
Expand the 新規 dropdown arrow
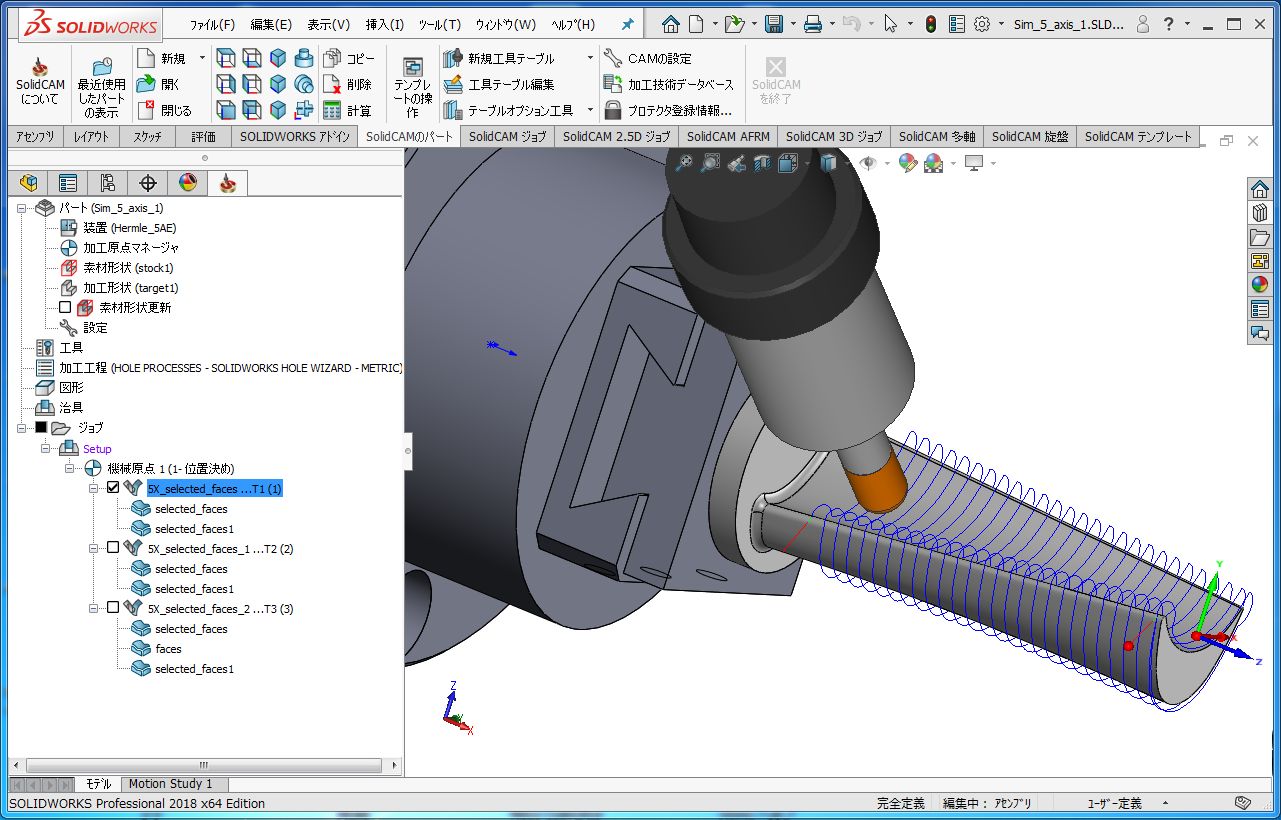point(202,58)
